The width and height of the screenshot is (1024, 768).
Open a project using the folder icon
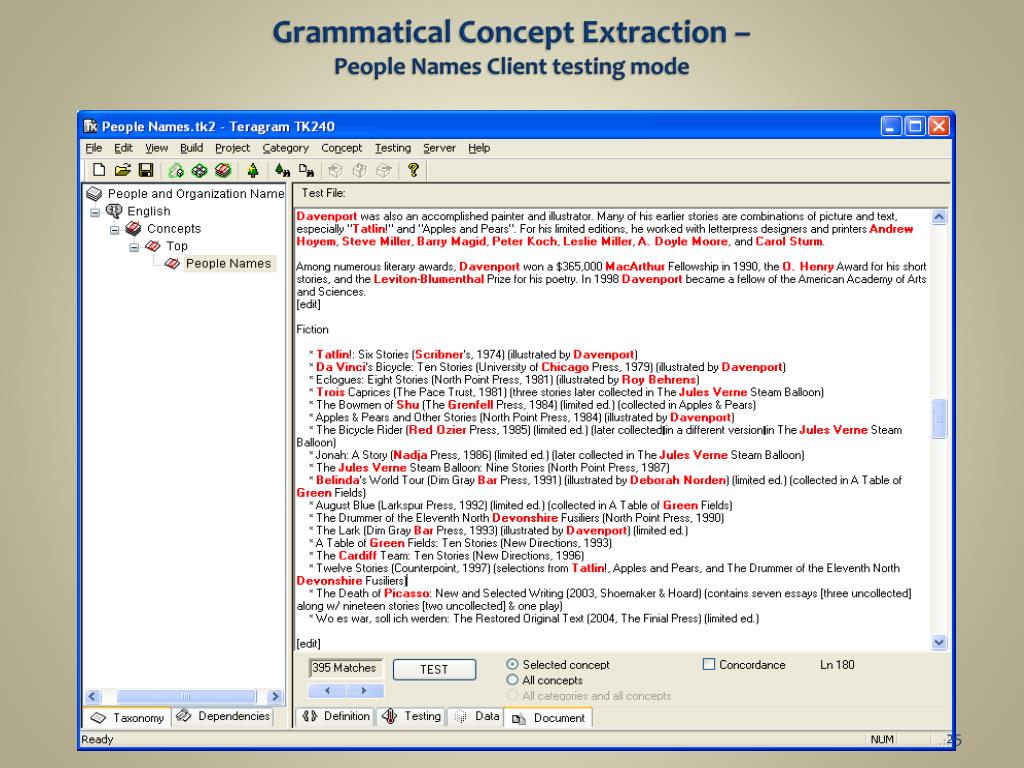tap(122, 170)
